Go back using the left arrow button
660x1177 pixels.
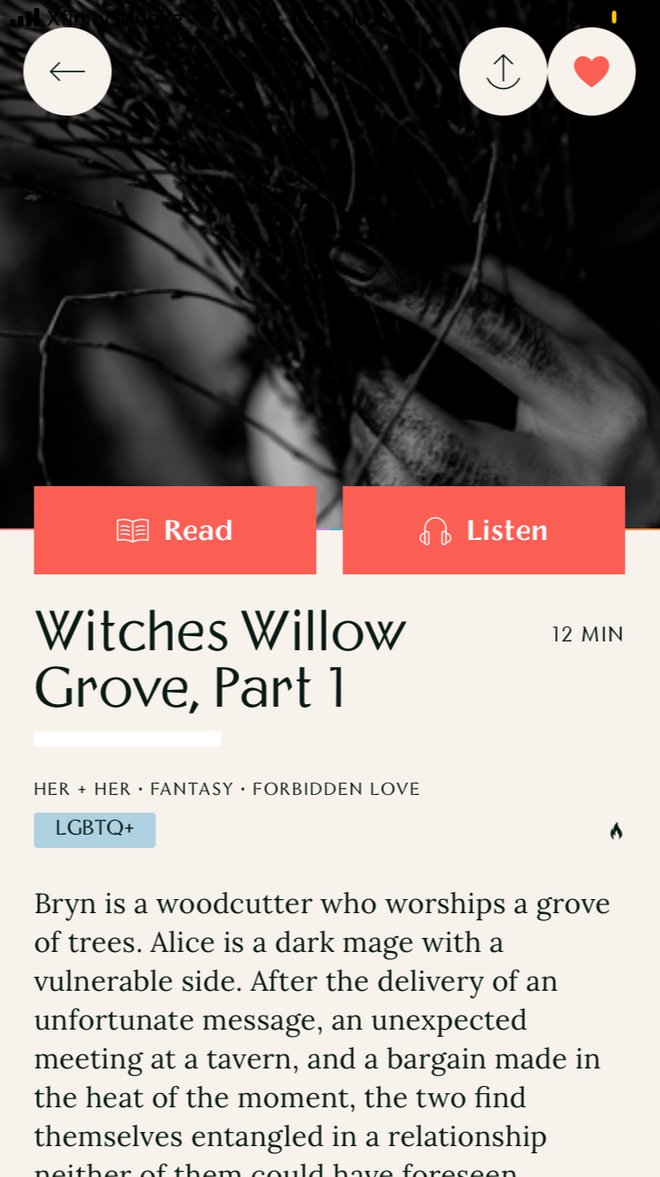[68, 71]
